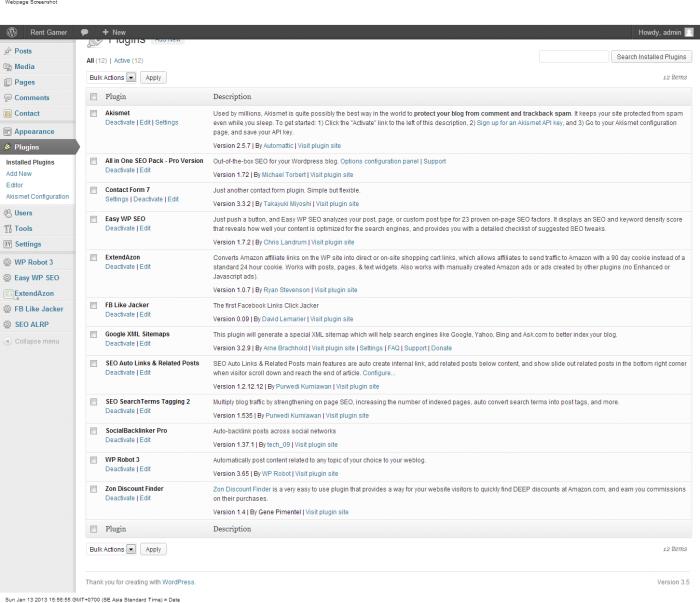This screenshot has width=700, height=603.
Task: Toggle the select-all checkbox in table footer
Action: tap(93, 529)
